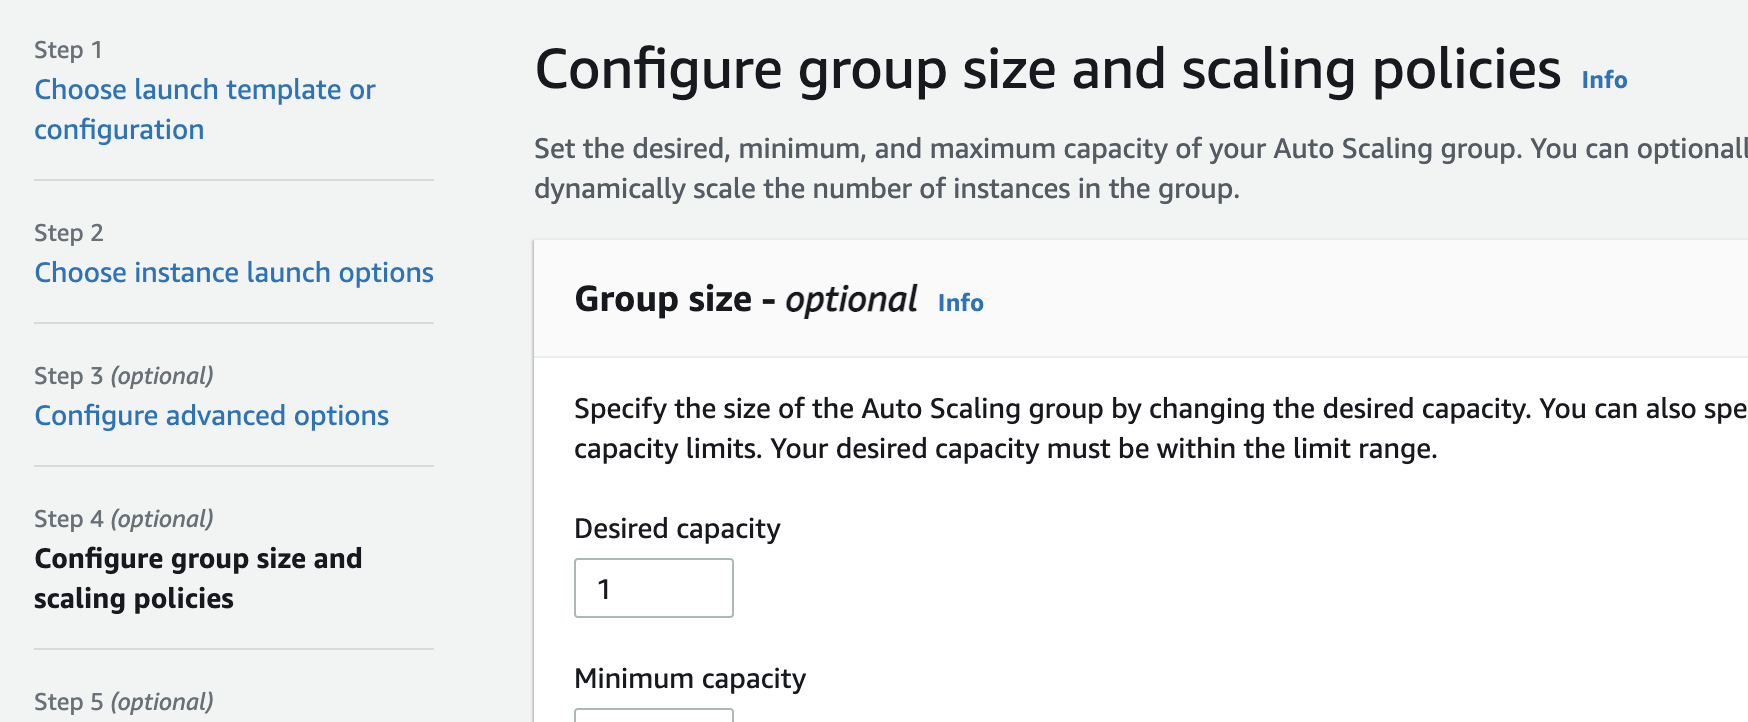Click the sentence about desired capacity within limit range

[1104, 449]
